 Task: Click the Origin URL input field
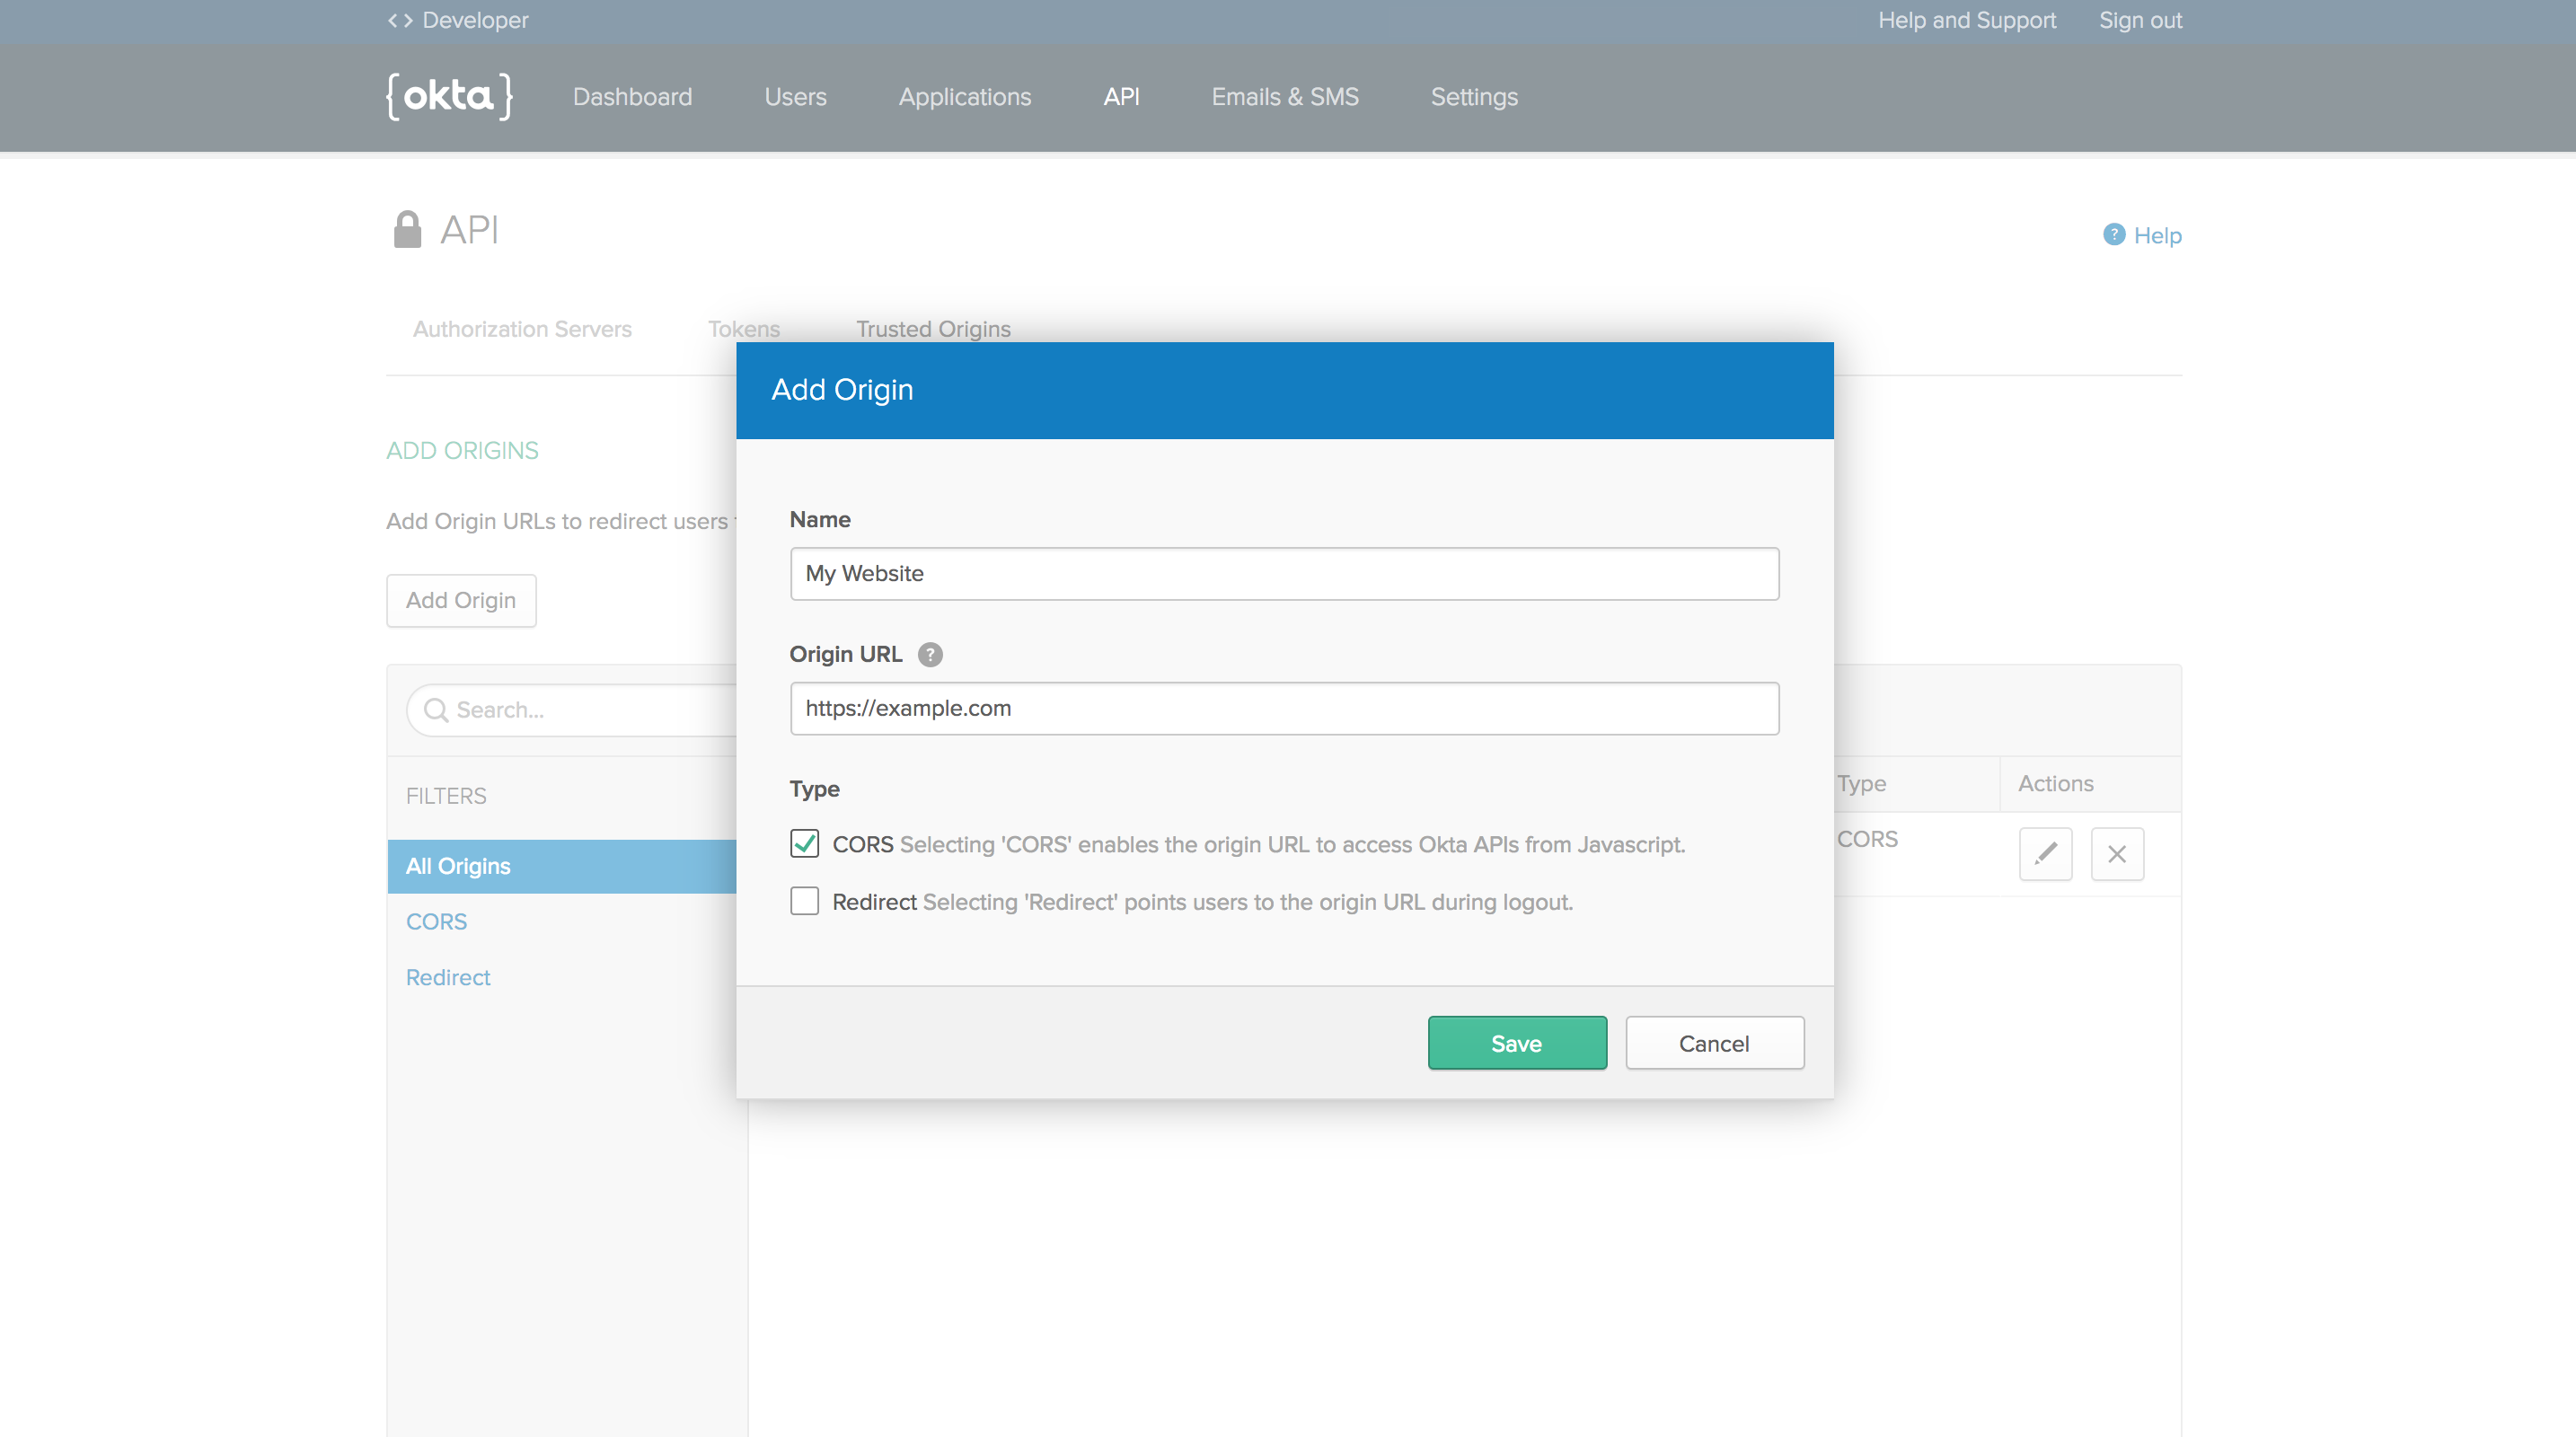coord(1284,708)
